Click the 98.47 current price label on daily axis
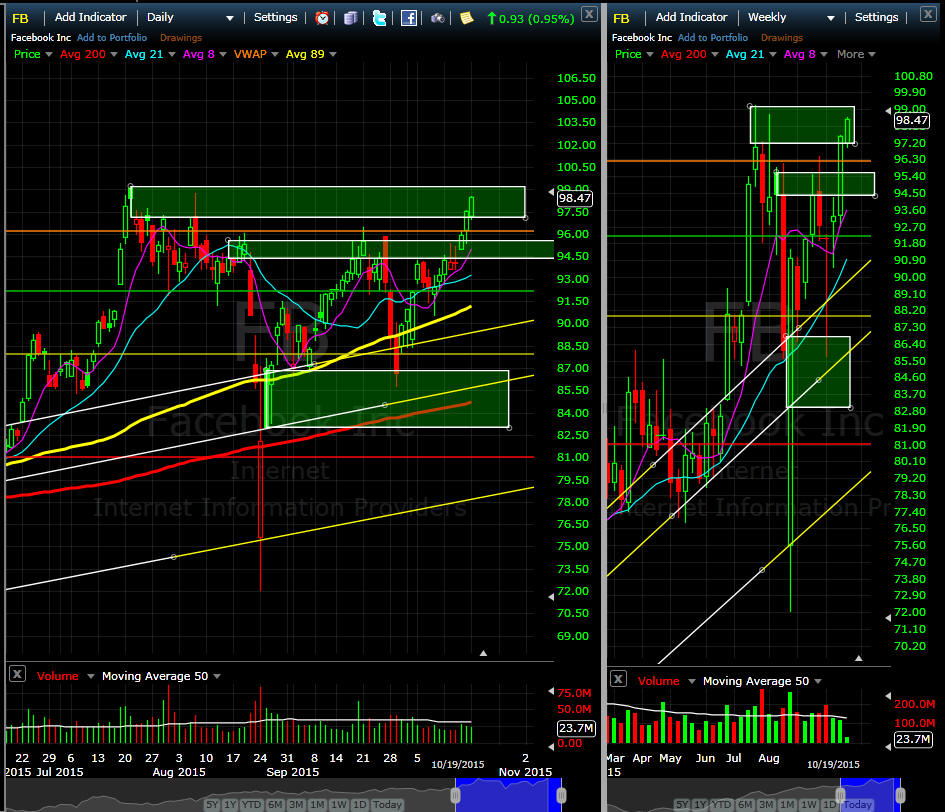The width and height of the screenshot is (945, 812). pos(574,198)
